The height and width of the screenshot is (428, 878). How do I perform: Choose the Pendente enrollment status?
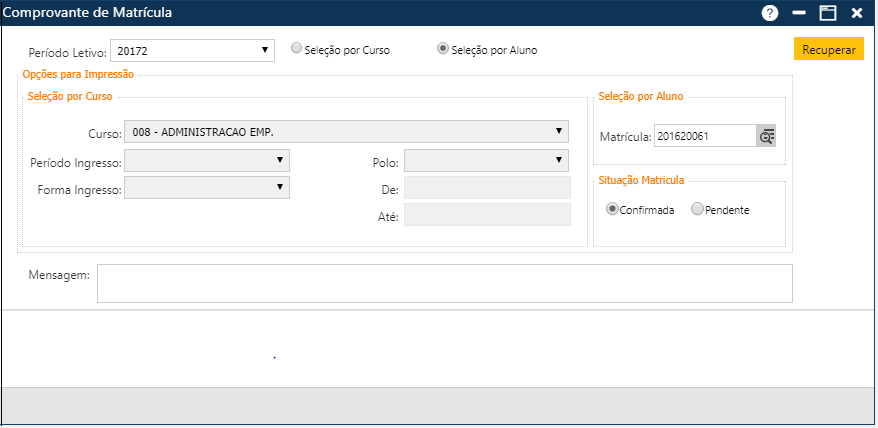pyautogui.click(x=697, y=209)
